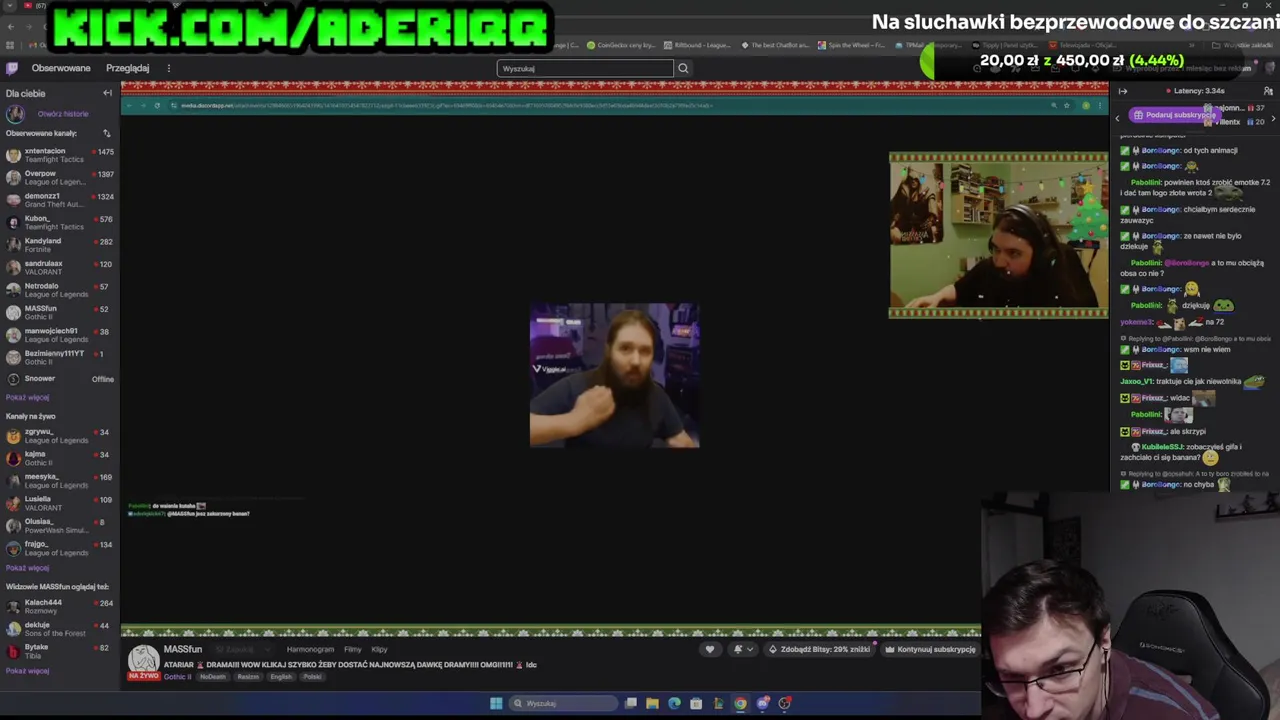Focus the Wyszukaj search field in Twitch
This screenshot has width=1280, height=720.
(x=585, y=68)
